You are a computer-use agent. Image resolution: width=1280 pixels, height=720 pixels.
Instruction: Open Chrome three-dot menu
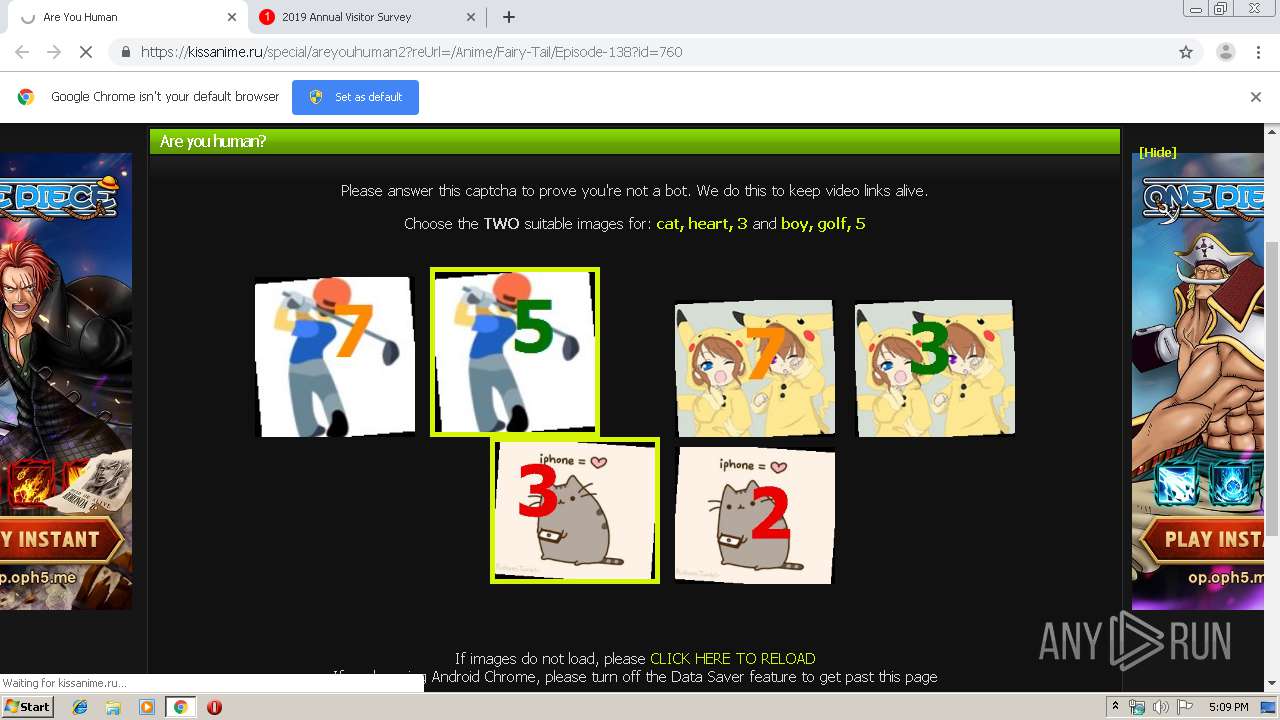[1258, 52]
